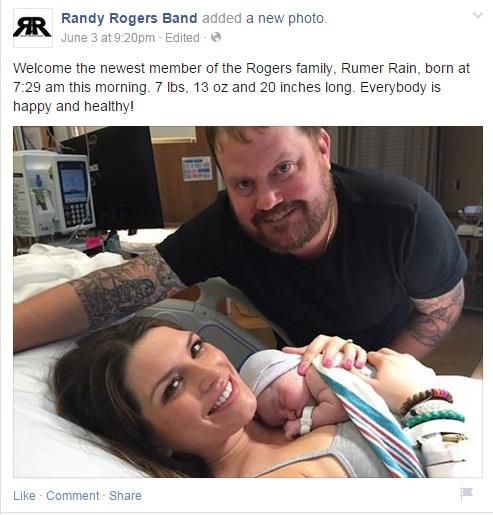View the post's Edited history
This screenshot has width=493, height=515.
point(182,38)
